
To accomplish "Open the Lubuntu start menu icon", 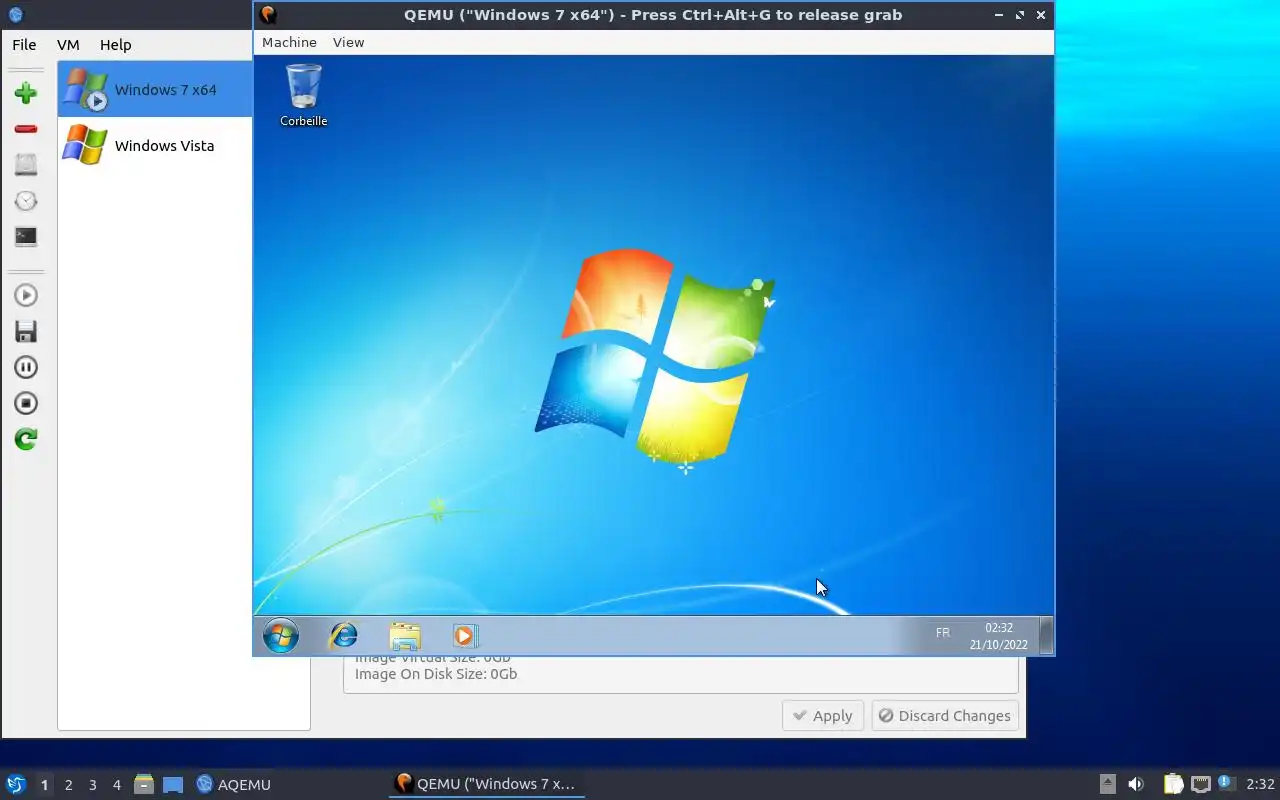I will point(16,784).
